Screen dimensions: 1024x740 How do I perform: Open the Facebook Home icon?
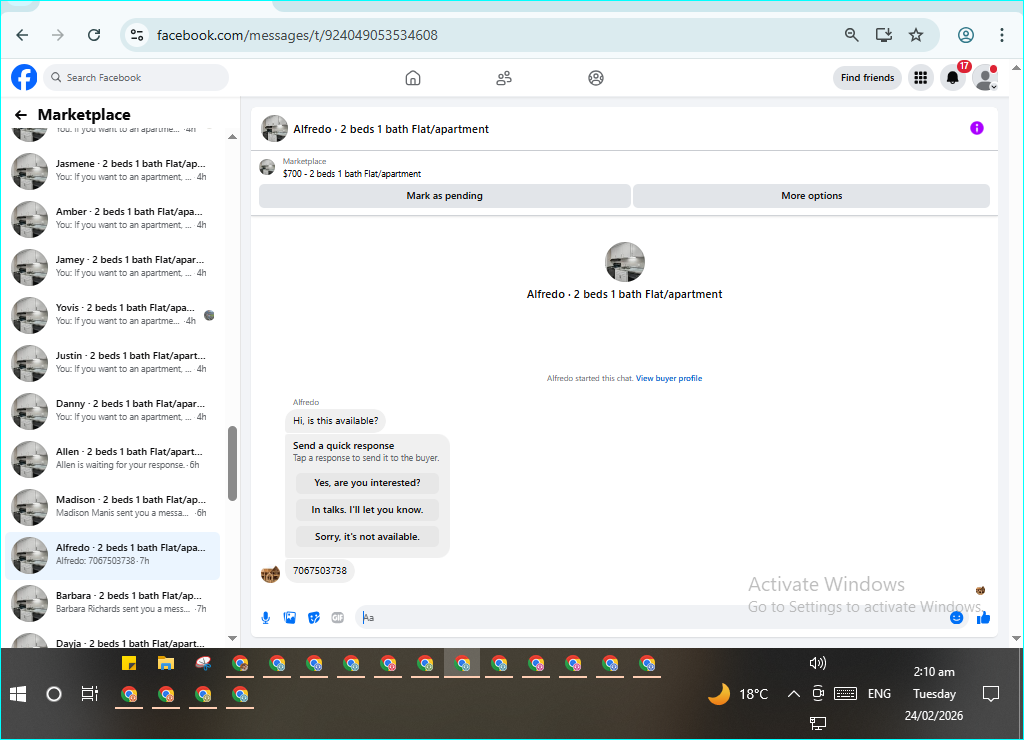point(413,78)
